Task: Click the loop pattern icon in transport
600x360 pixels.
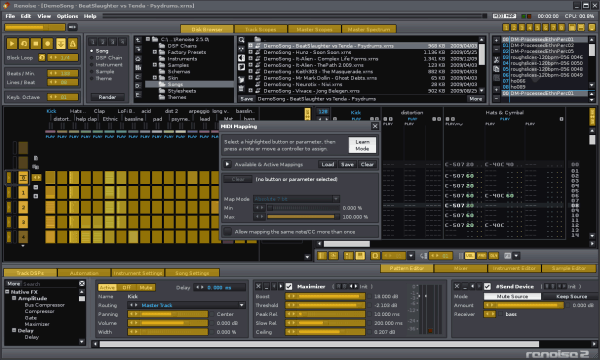Action: 24,44
